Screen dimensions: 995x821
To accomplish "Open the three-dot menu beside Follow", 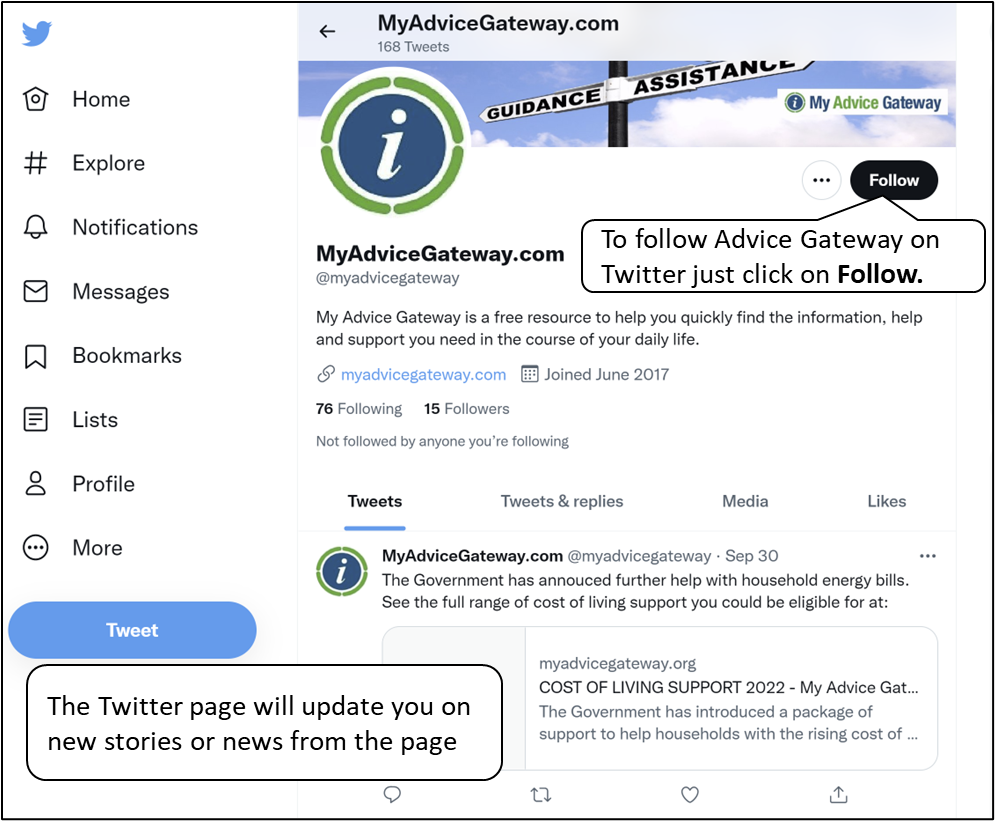I will point(821,180).
